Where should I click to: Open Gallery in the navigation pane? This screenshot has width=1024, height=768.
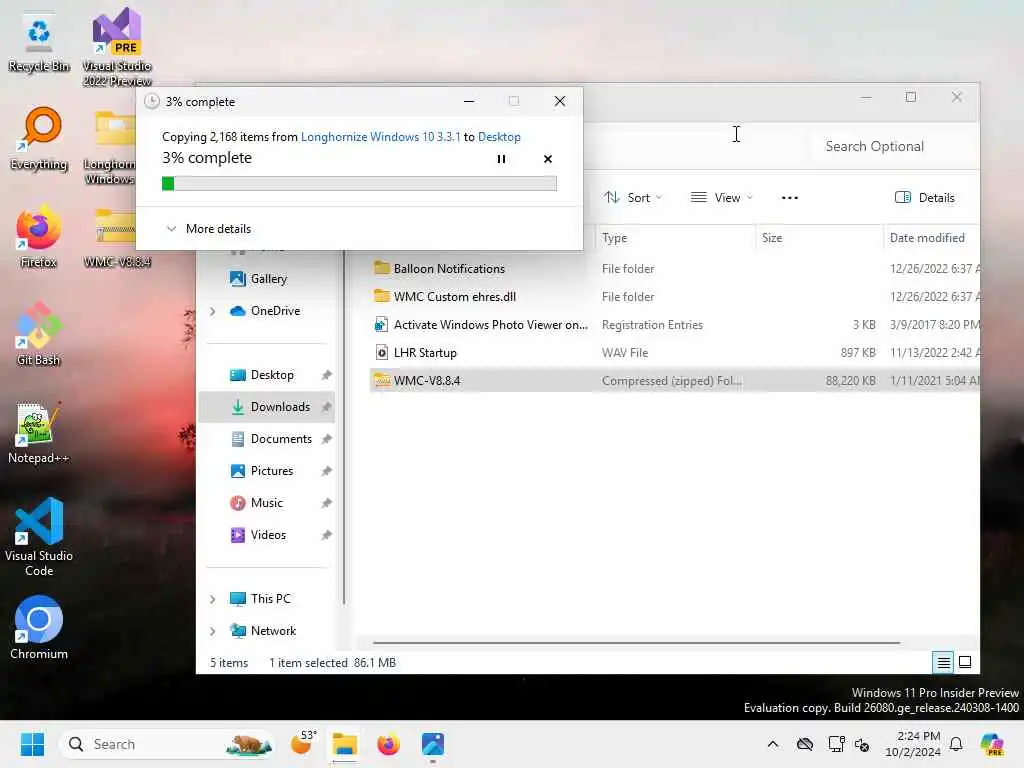[x=259, y=279]
